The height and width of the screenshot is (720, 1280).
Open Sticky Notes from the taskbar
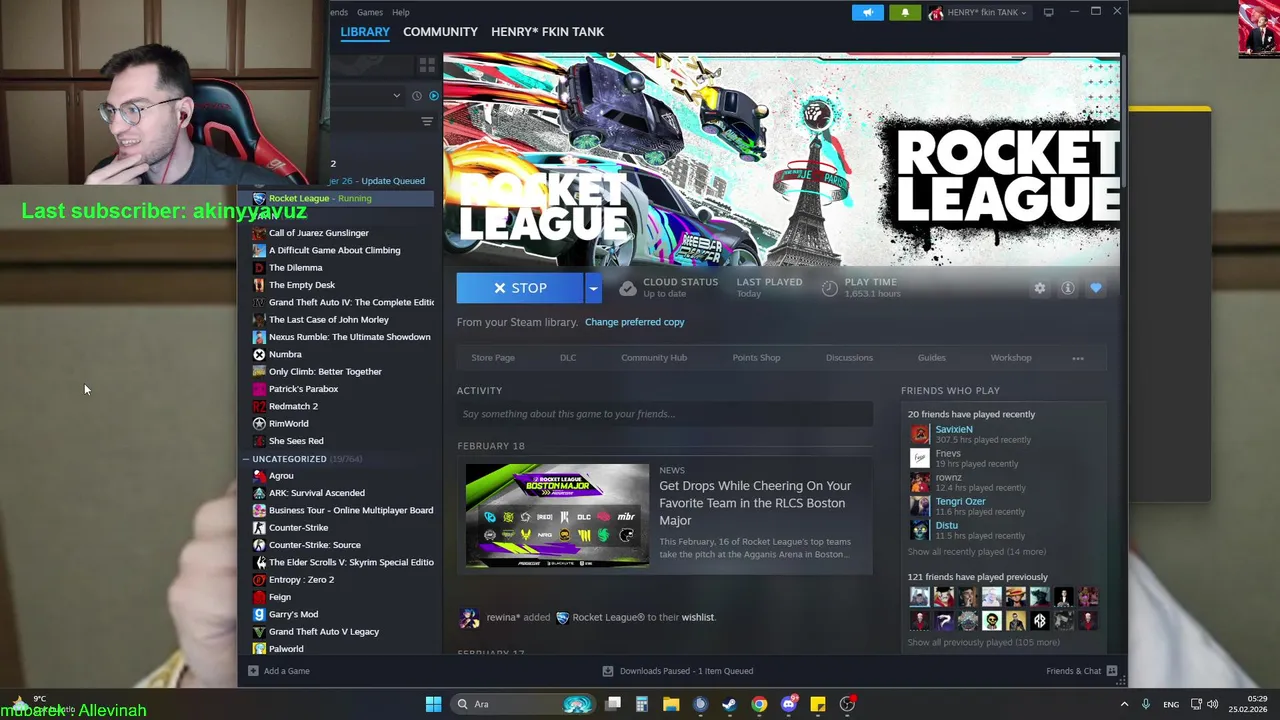pos(818,704)
